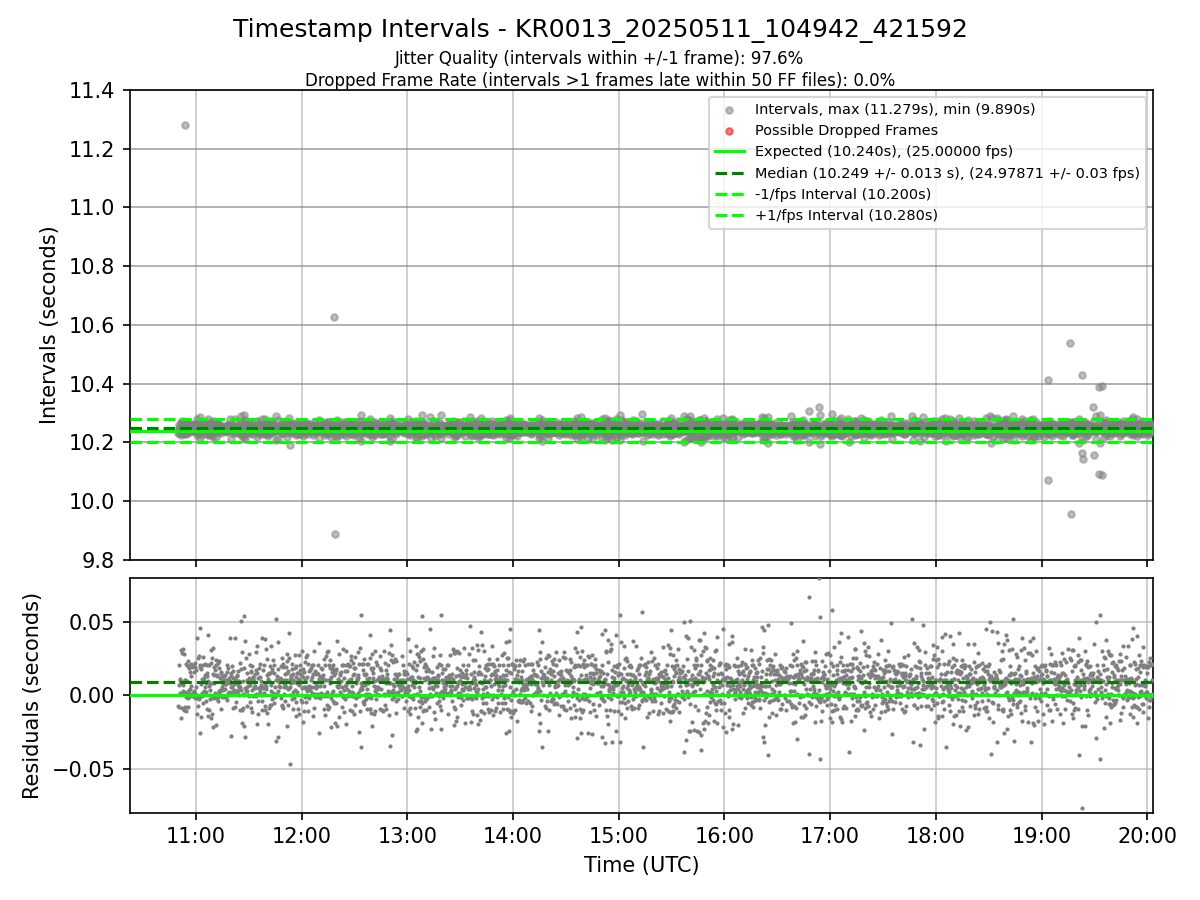
Task: Select the 'Jitter Quality' 97.6% subtitle line
Action: (x=599, y=59)
